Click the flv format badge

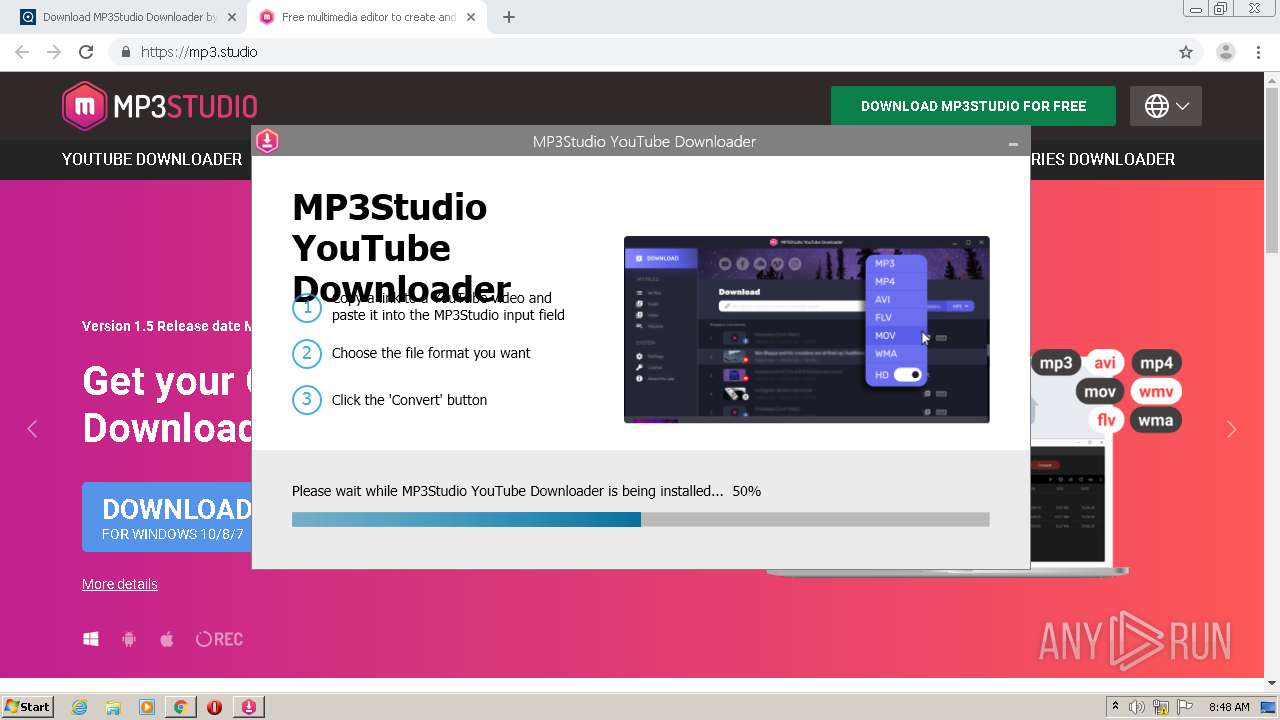(1106, 420)
